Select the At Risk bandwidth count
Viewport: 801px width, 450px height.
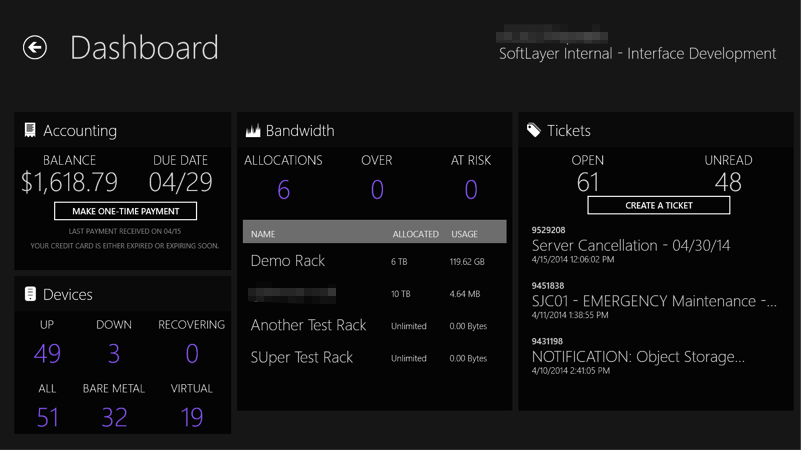pos(471,190)
